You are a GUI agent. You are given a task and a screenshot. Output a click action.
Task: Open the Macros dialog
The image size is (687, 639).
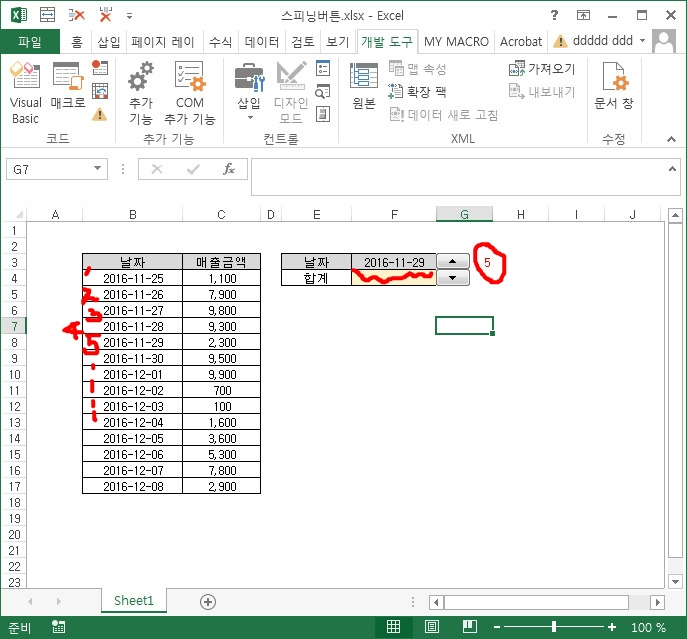(x=67, y=85)
